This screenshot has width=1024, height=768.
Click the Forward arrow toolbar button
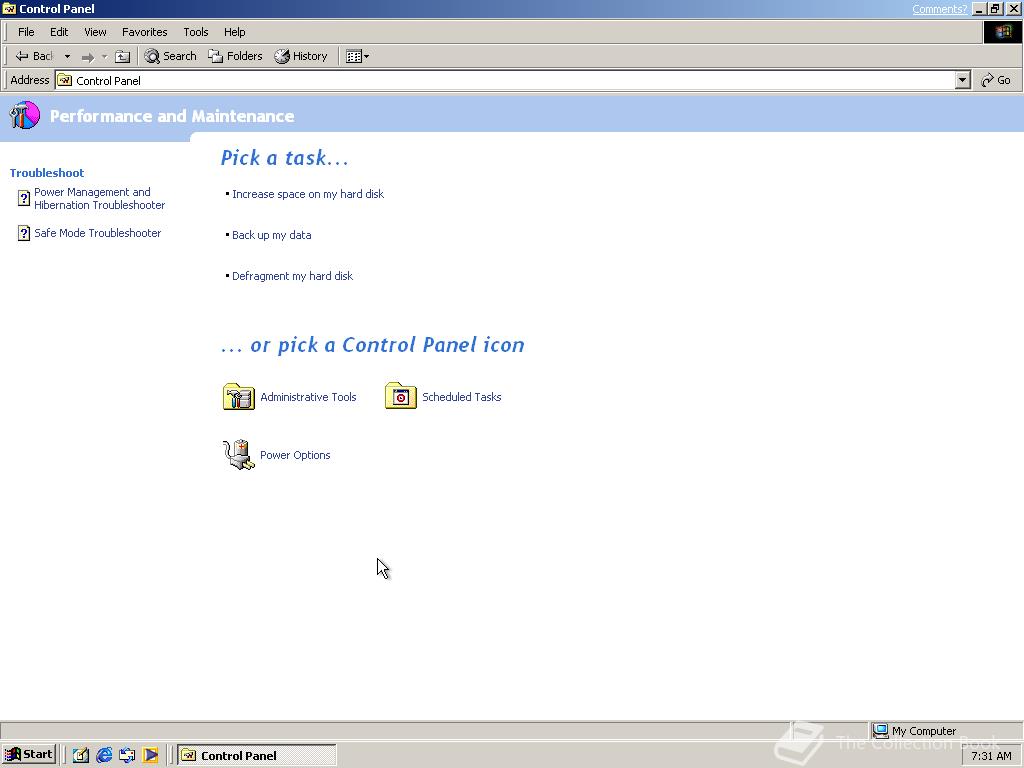pos(88,57)
